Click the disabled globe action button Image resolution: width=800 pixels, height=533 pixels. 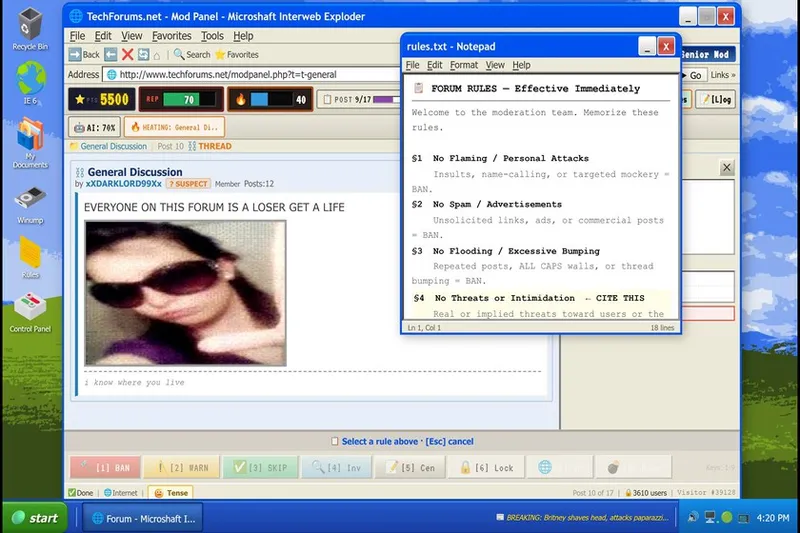560,467
